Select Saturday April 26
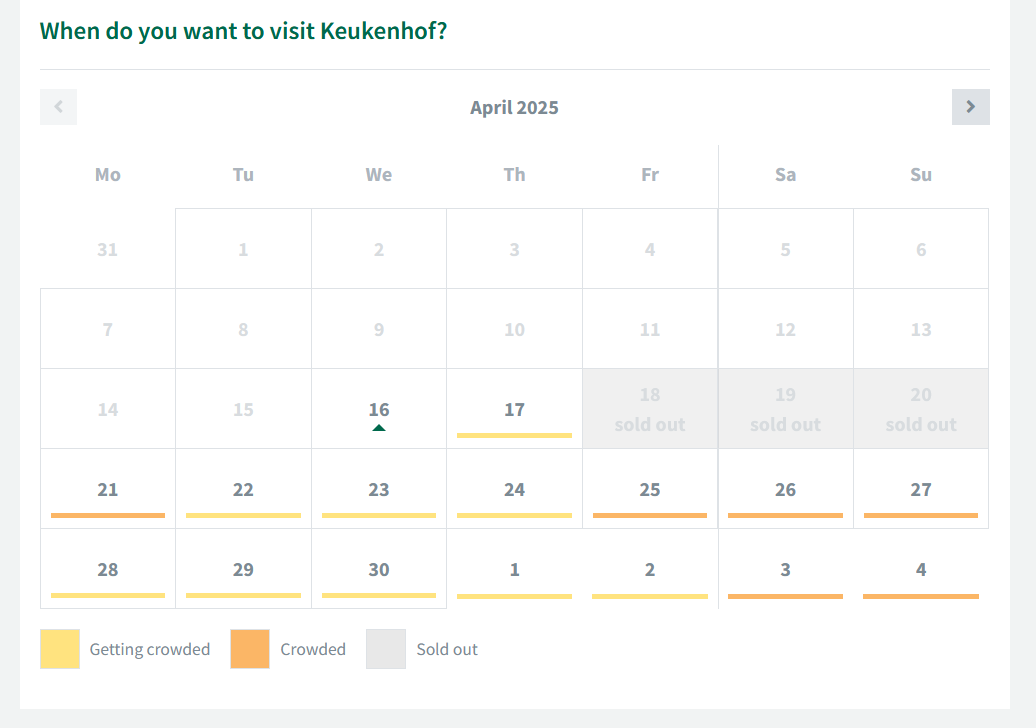Viewport: 1036px width, 728px height. [785, 489]
